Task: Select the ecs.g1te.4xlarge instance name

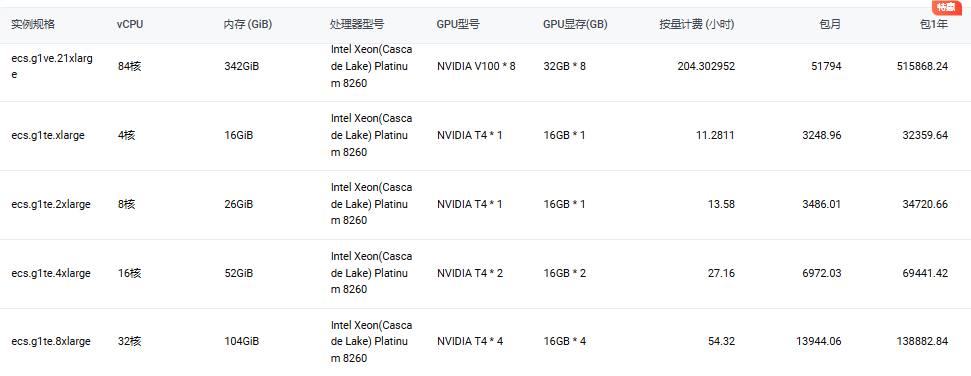Action: click(x=51, y=273)
